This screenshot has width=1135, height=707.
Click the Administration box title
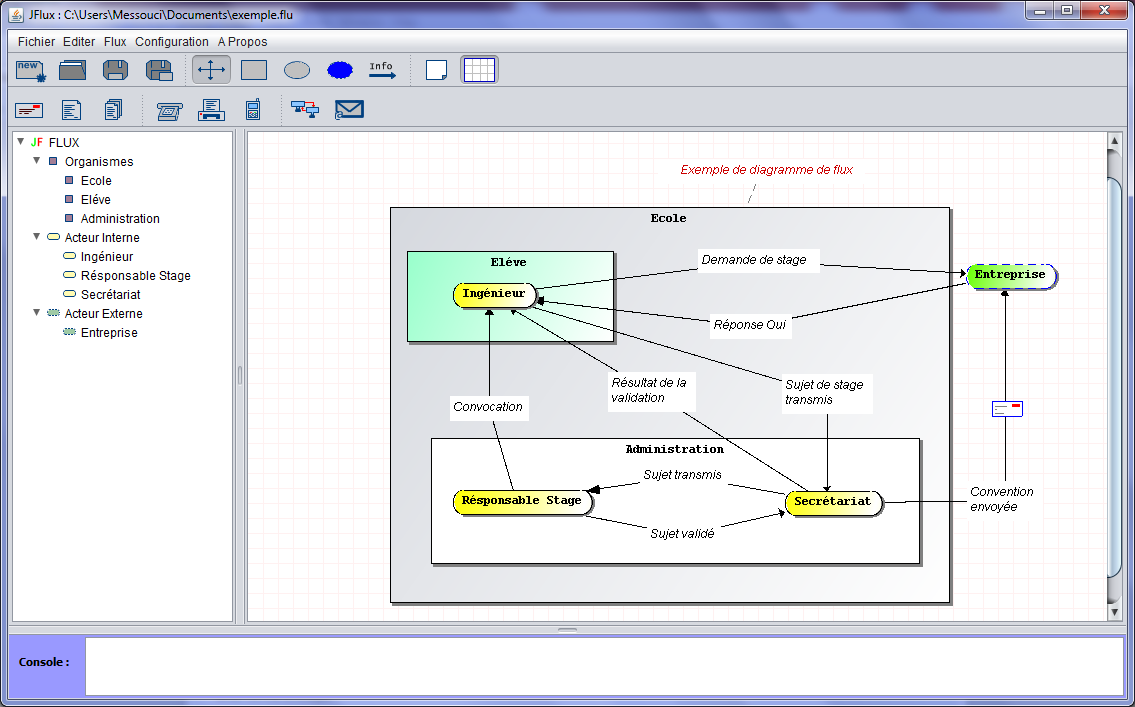[675, 449]
